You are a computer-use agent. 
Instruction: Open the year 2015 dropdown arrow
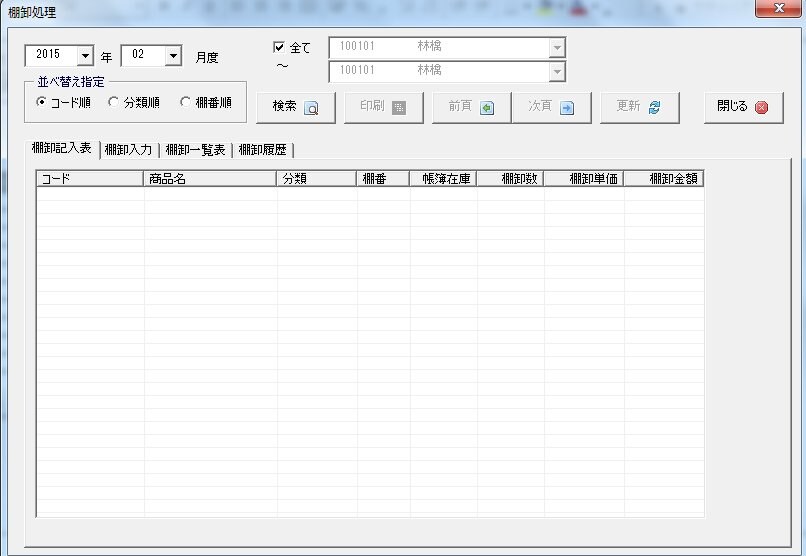[x=85, y=55]
